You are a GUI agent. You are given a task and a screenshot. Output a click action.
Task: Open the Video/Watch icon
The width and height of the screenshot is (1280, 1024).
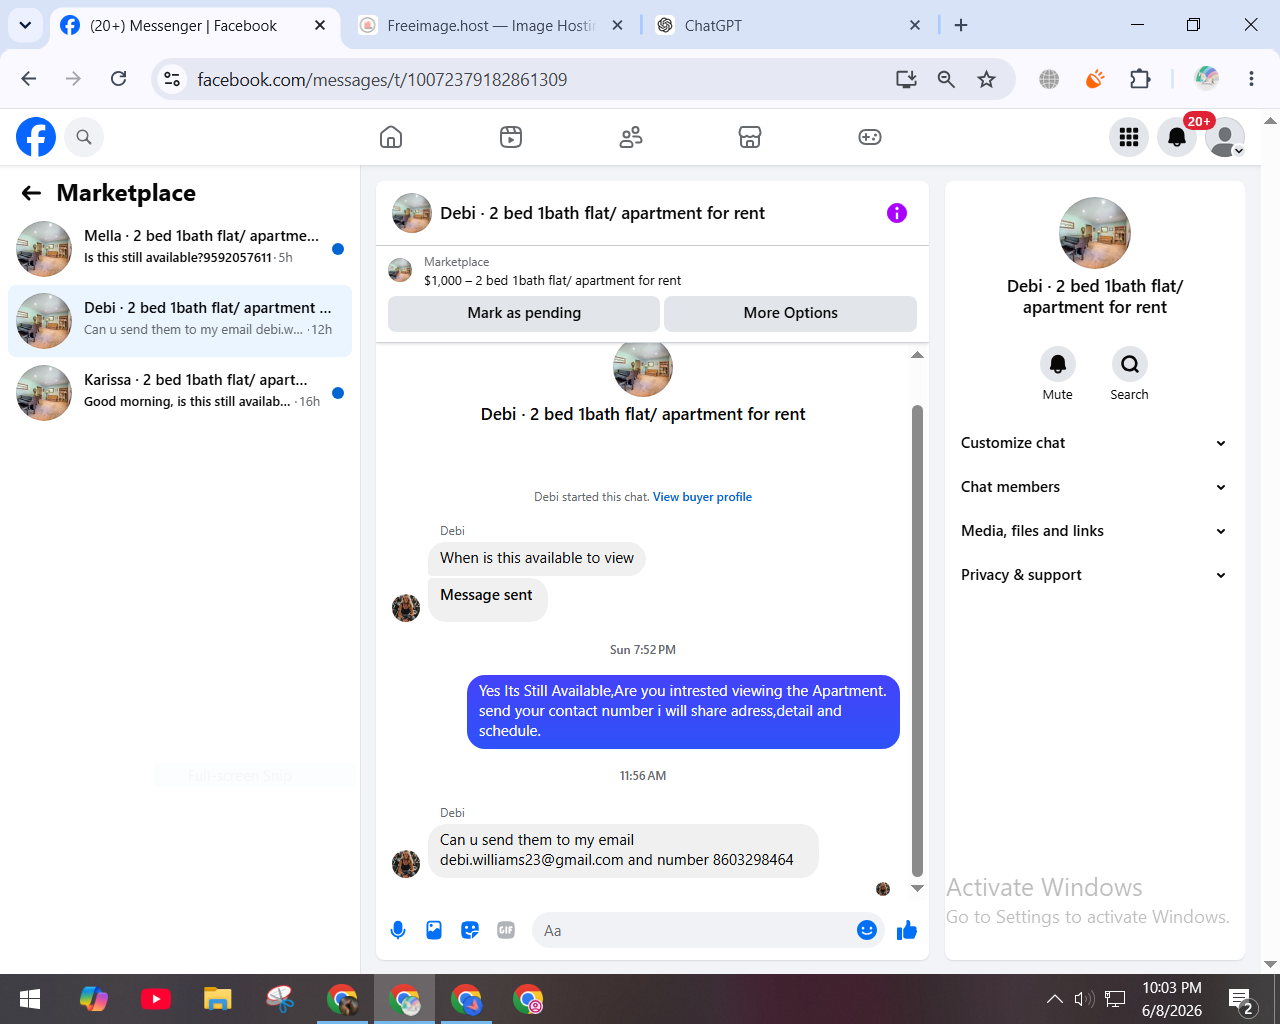tap(511, 137)
